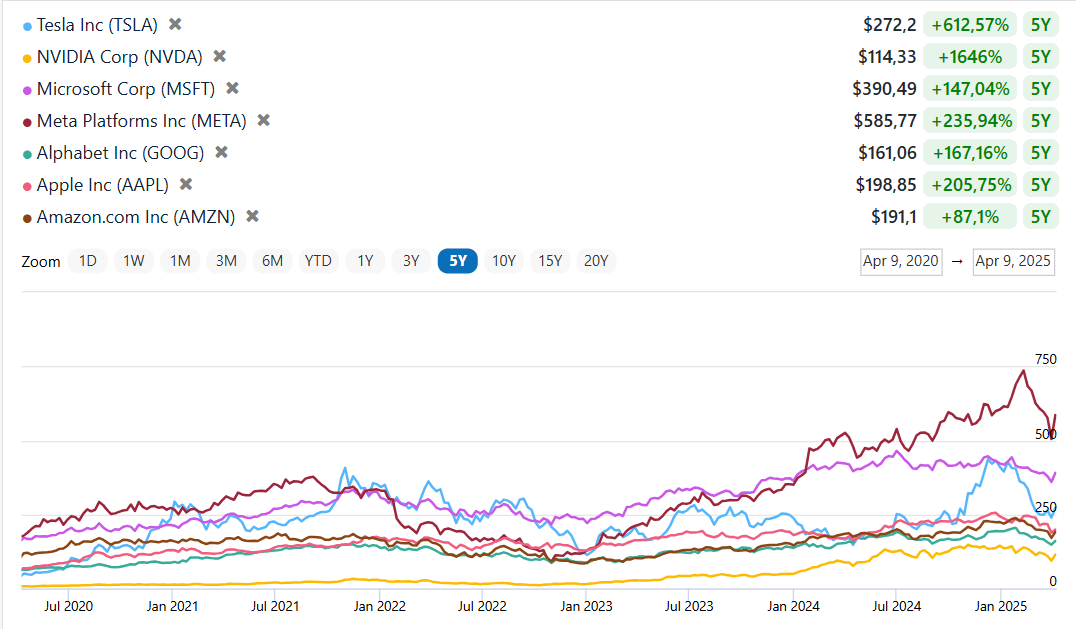
Task: Open the Amazon.com Inc (AMZN) name
Action: 136,217
